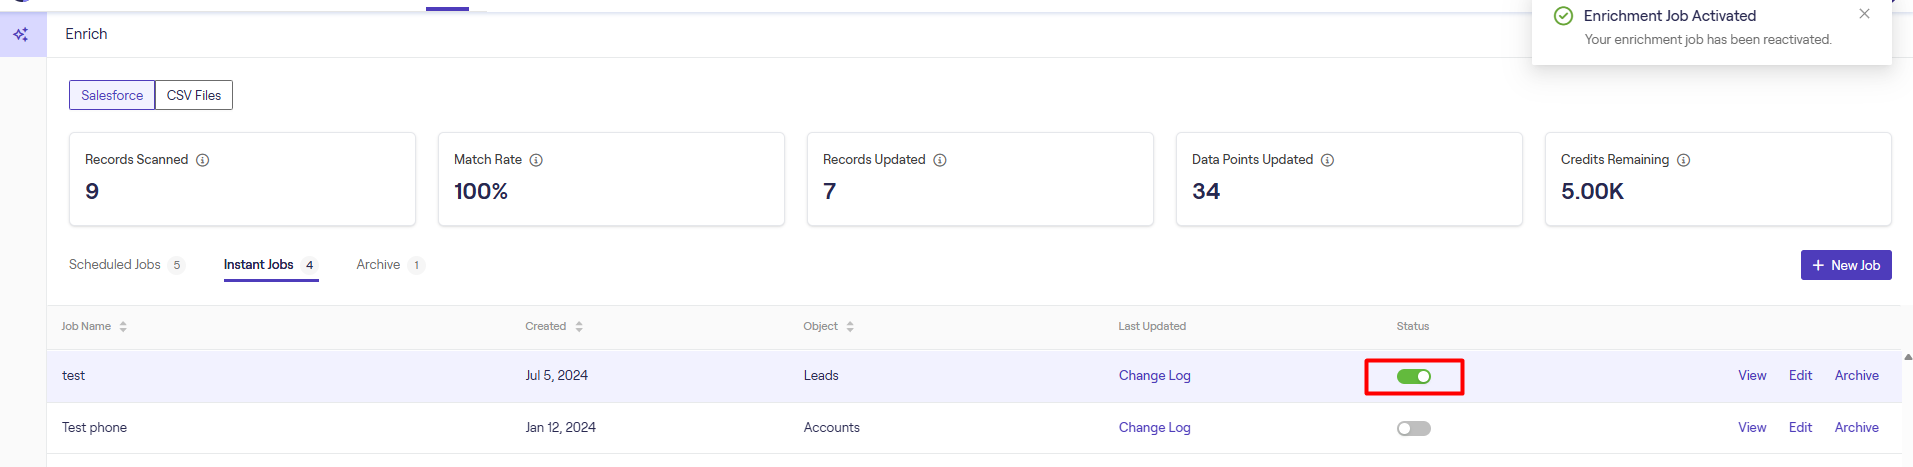The height and width of the screenshot is (467, 1913).
Task: Click the table scrollbar up arrow
Action: coord(1907,357)
